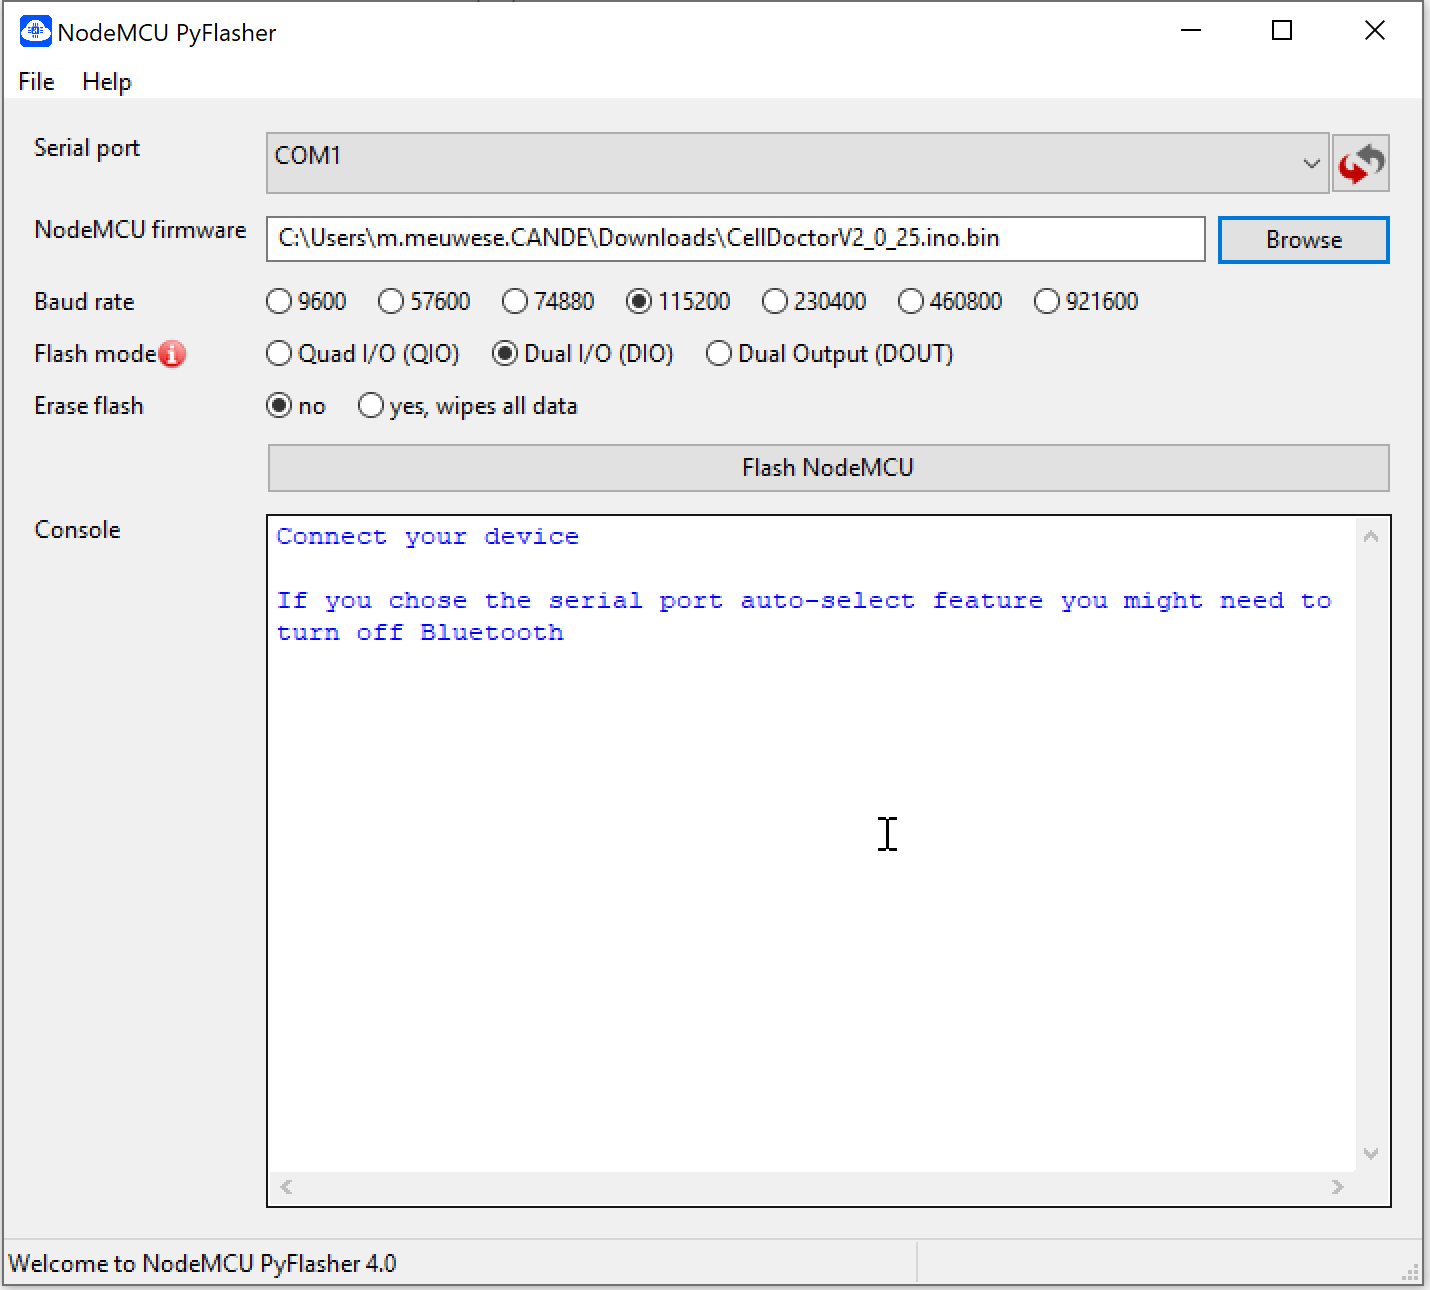Open the Help menu
The width and height of the screenshot is (1430, 1290).
point(107,82)
